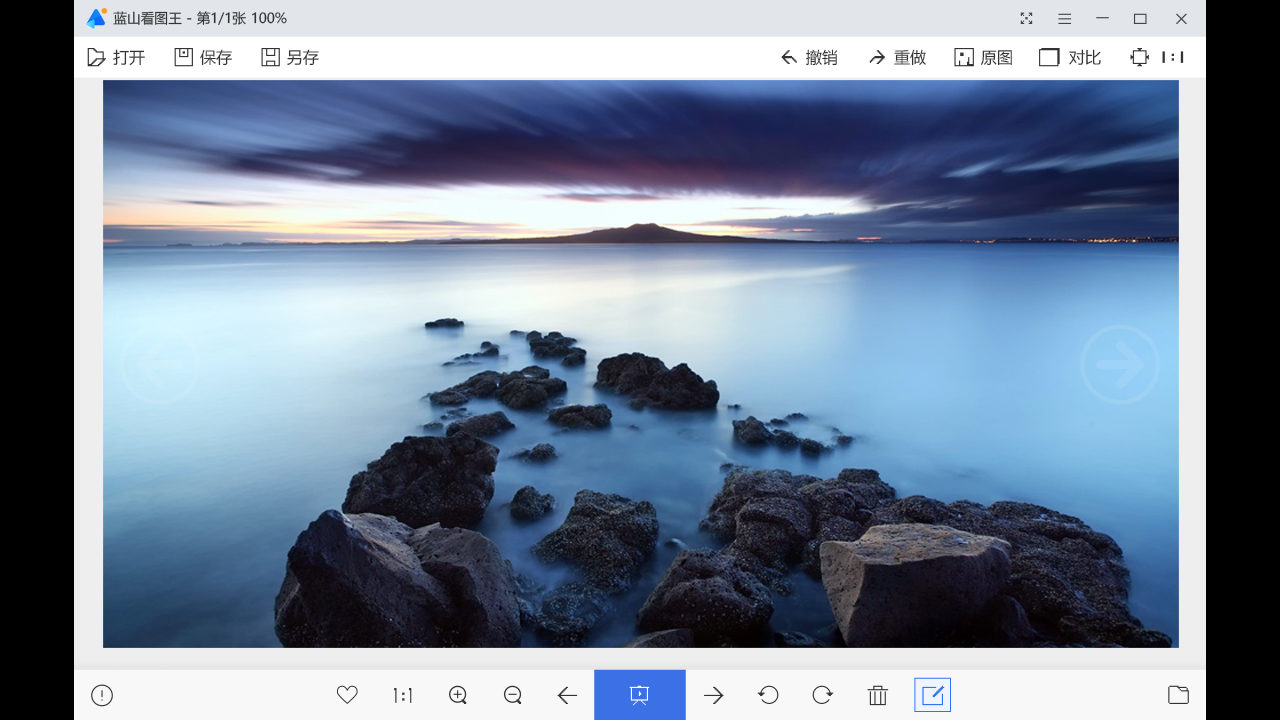Go to previous image in bottom toolbar
1280x720 pixels.
(567, 695)
